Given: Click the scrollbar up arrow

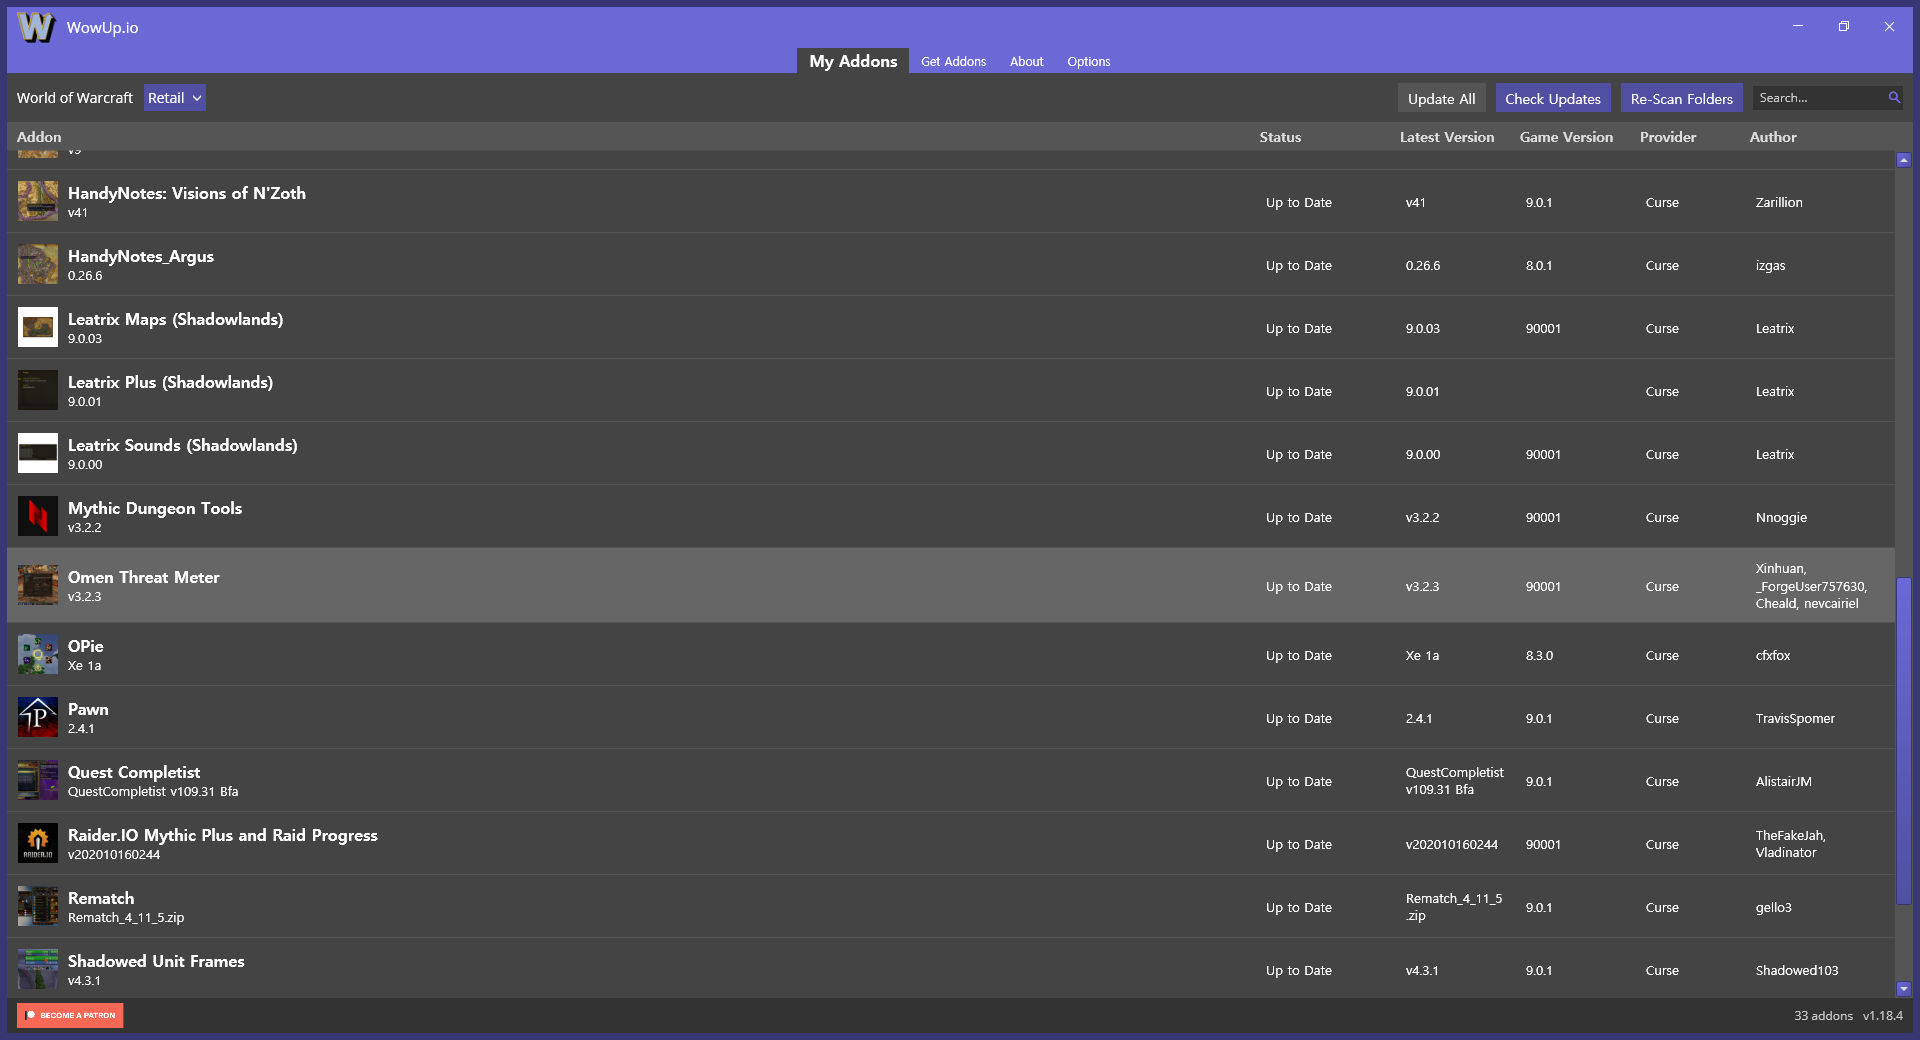Looking at the screenshot, I should (x=1904, y=160).
